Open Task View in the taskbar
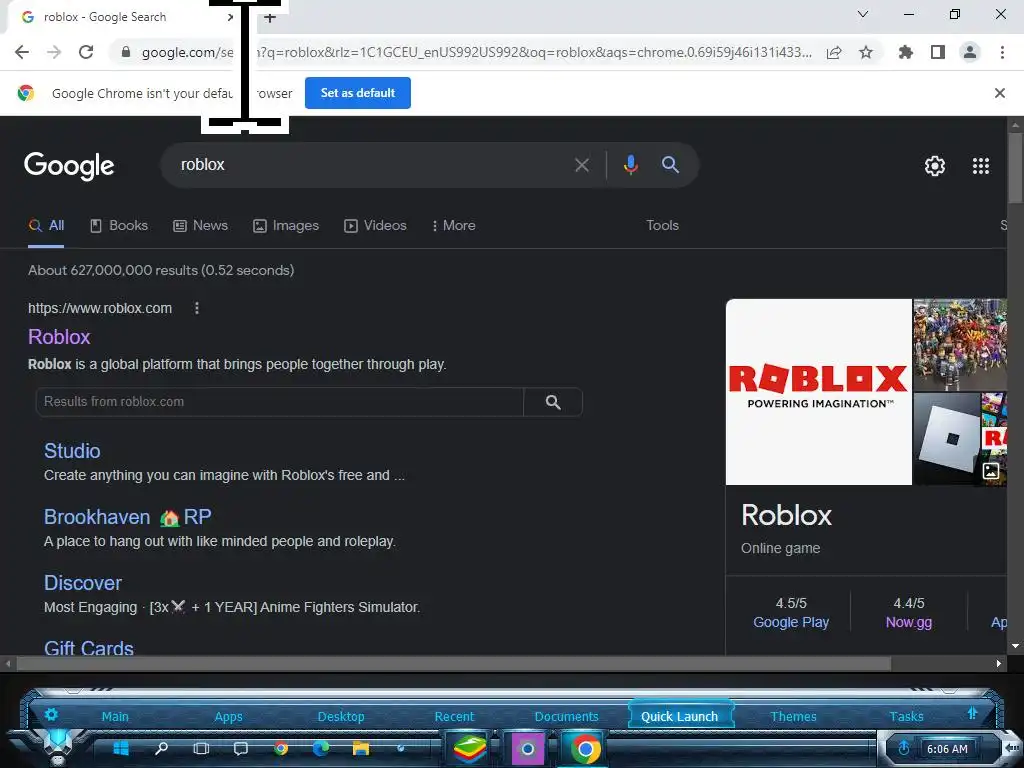1024x768 pixels. (201, 748)
